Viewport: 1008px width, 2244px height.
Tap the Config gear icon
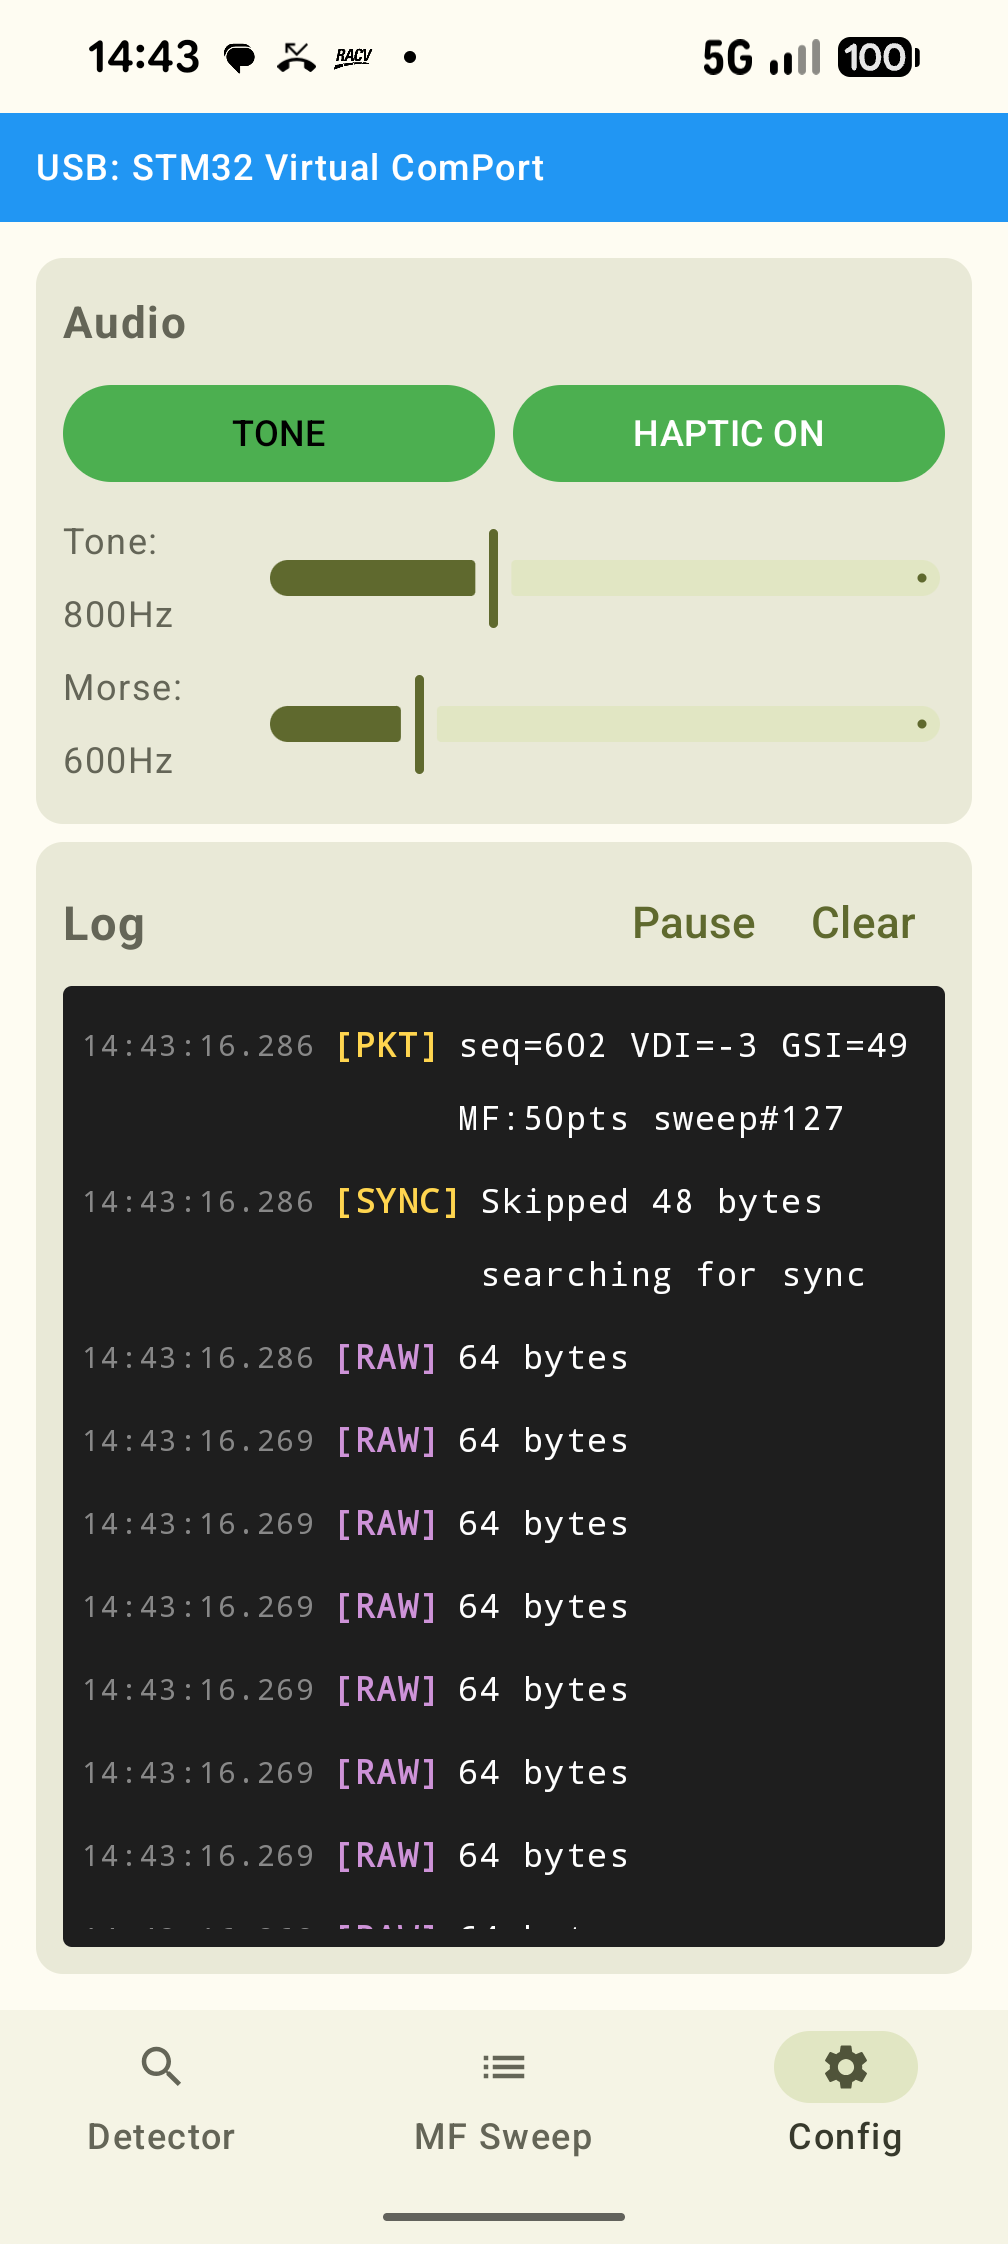point(845,2066)
